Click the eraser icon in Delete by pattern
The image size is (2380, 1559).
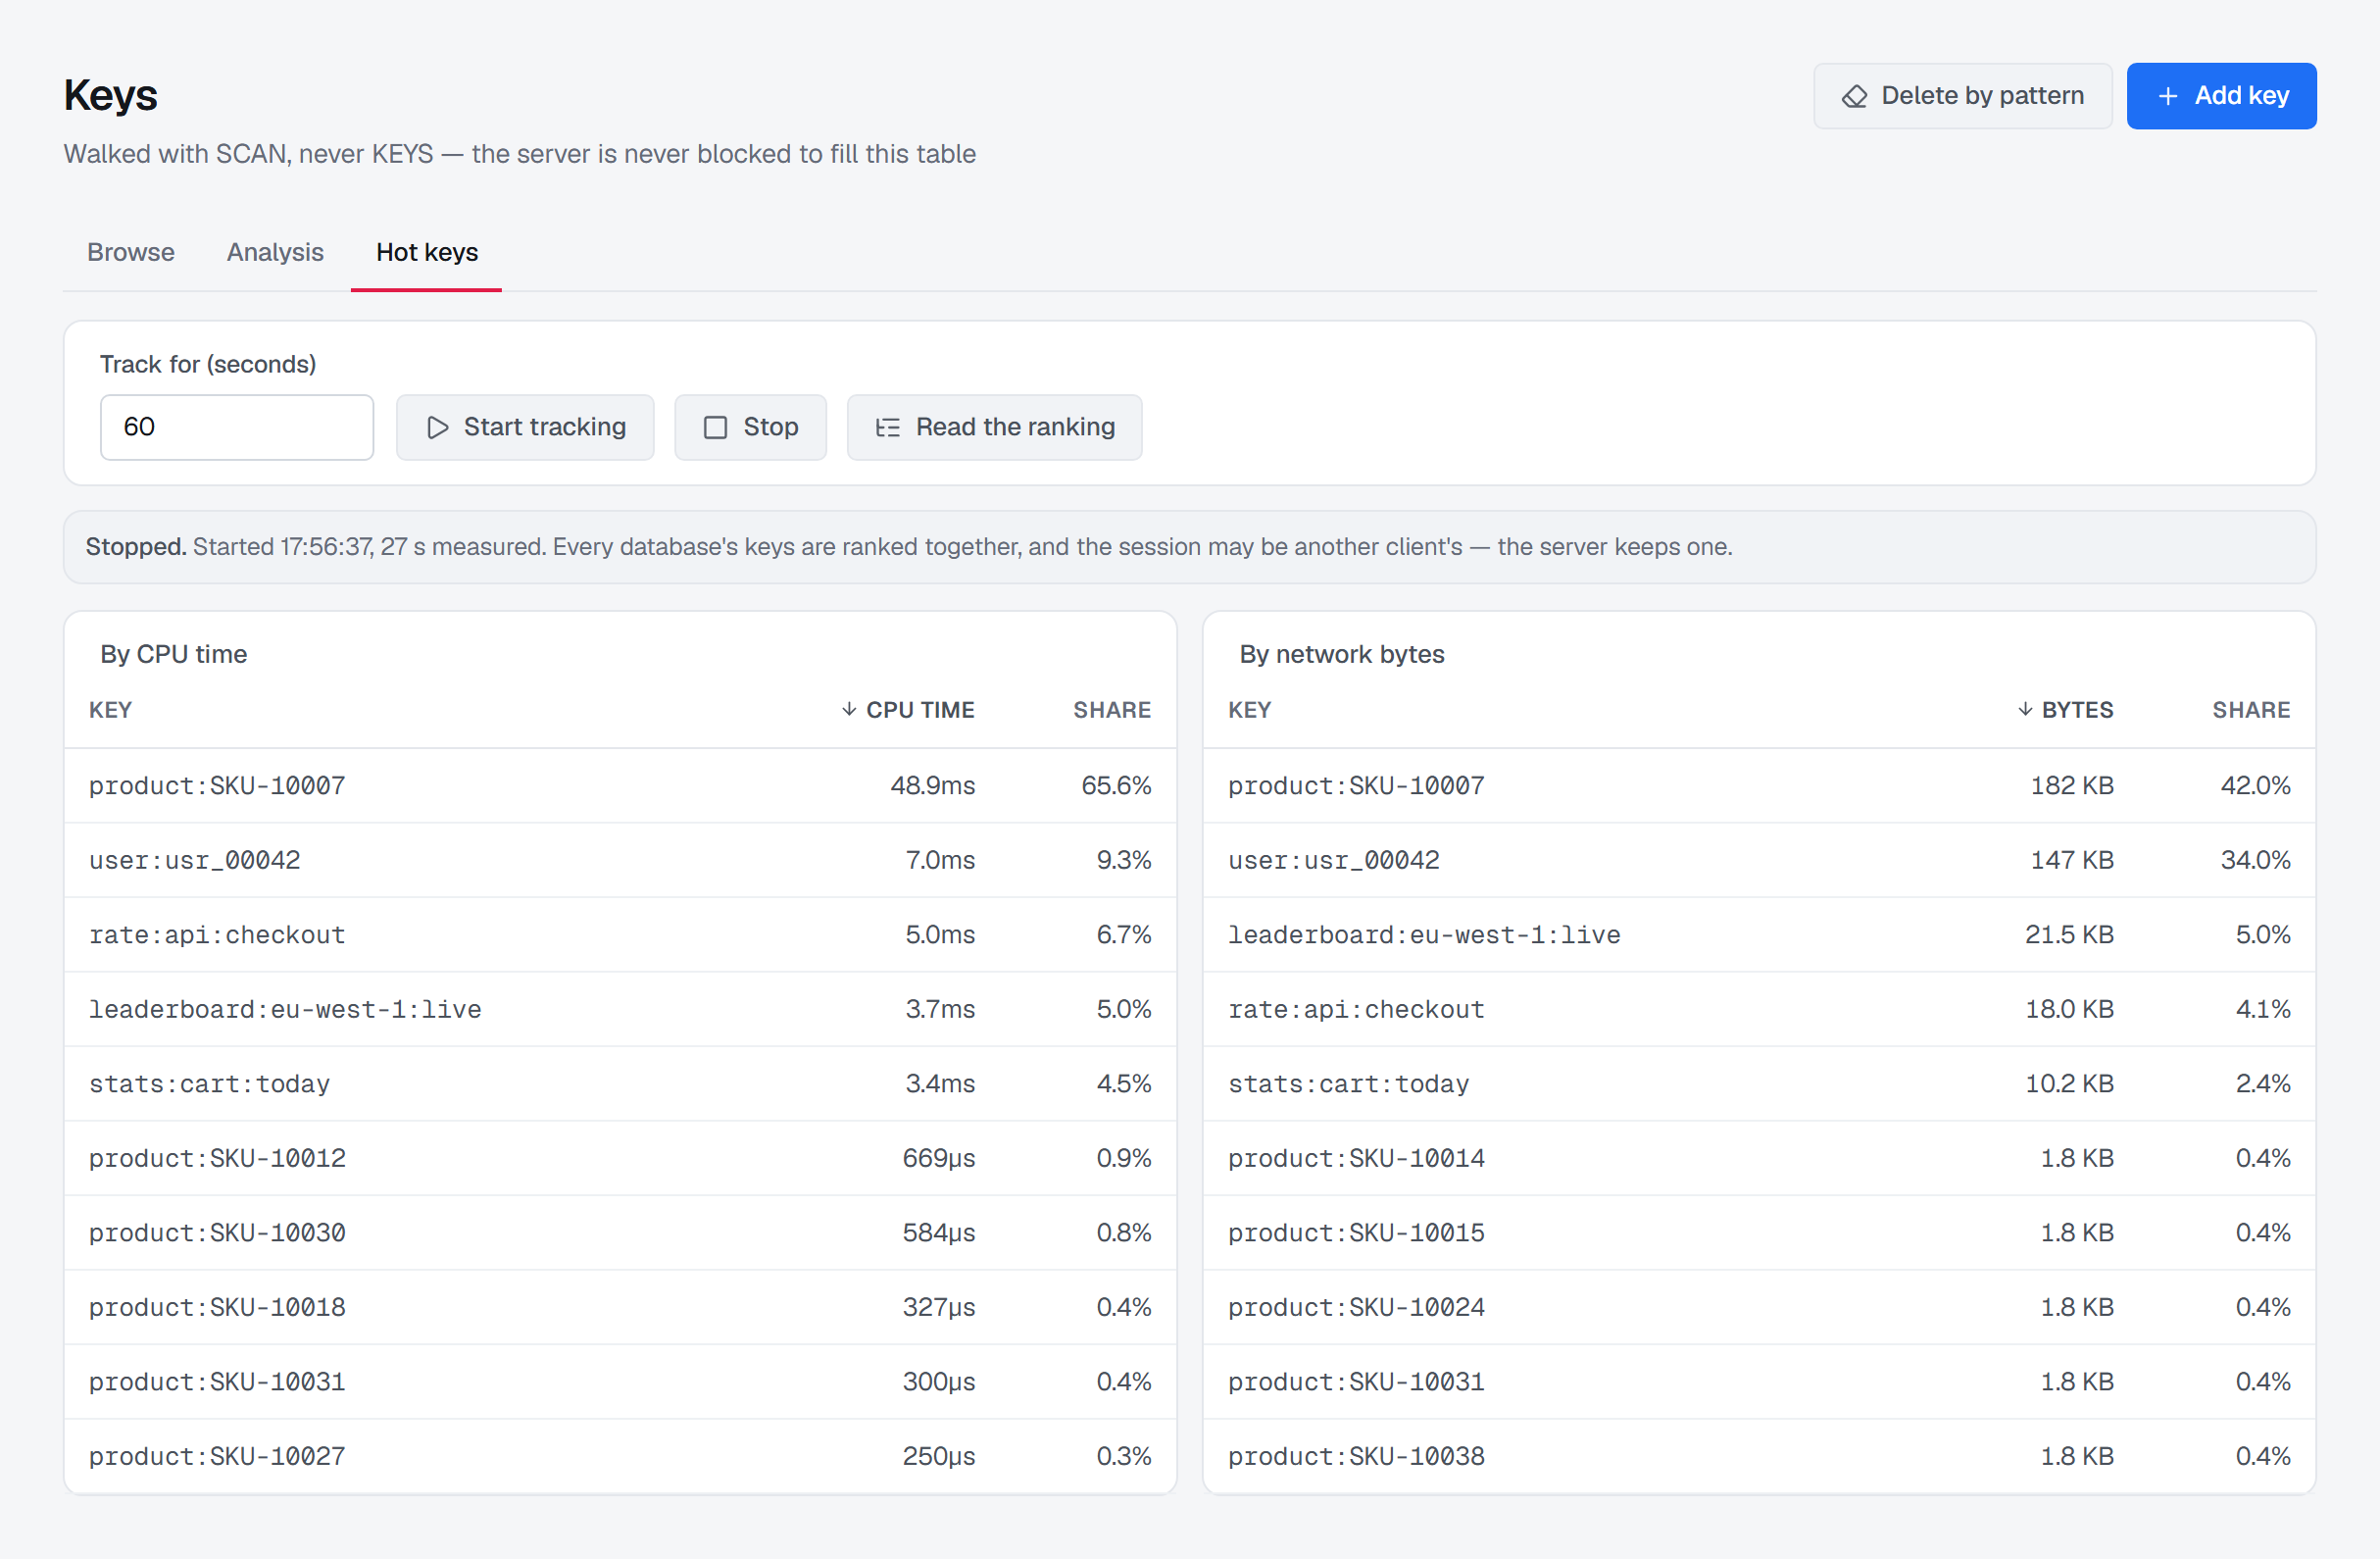pos(1854,96)
